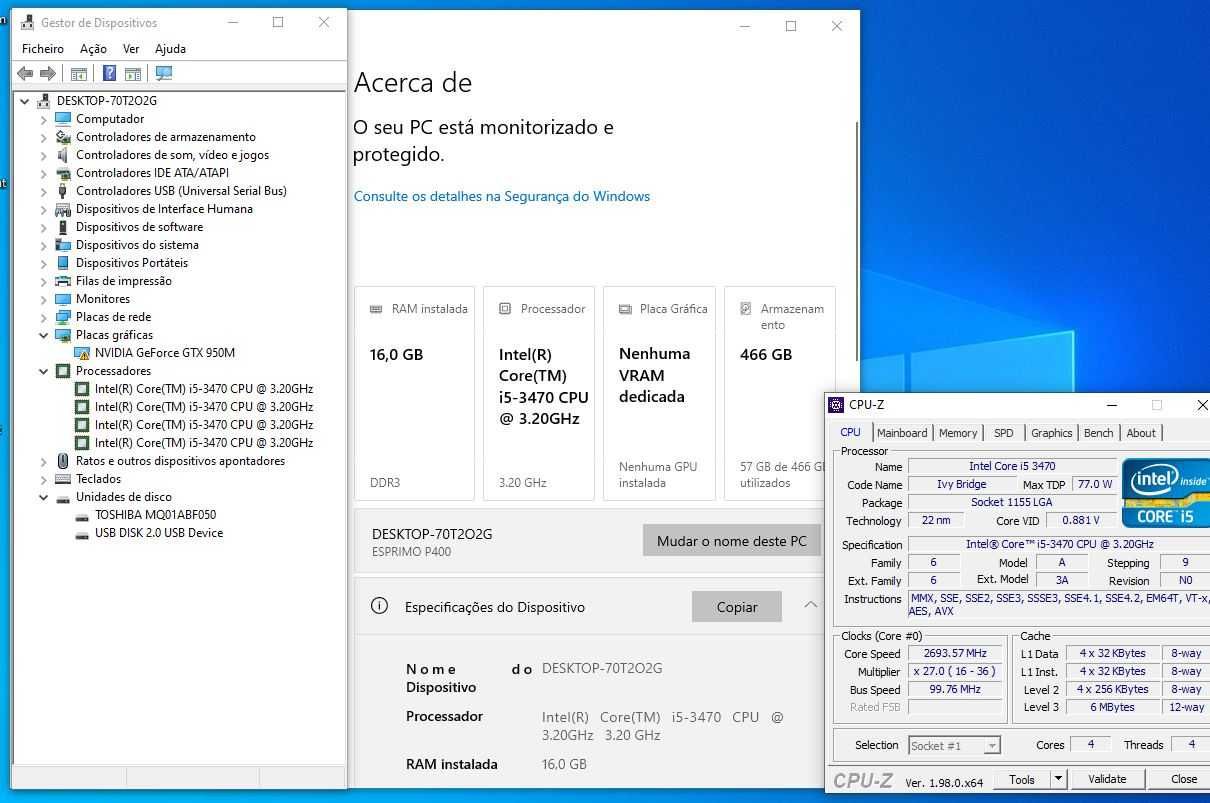Click the Copiar button

[x=737, y=607]
